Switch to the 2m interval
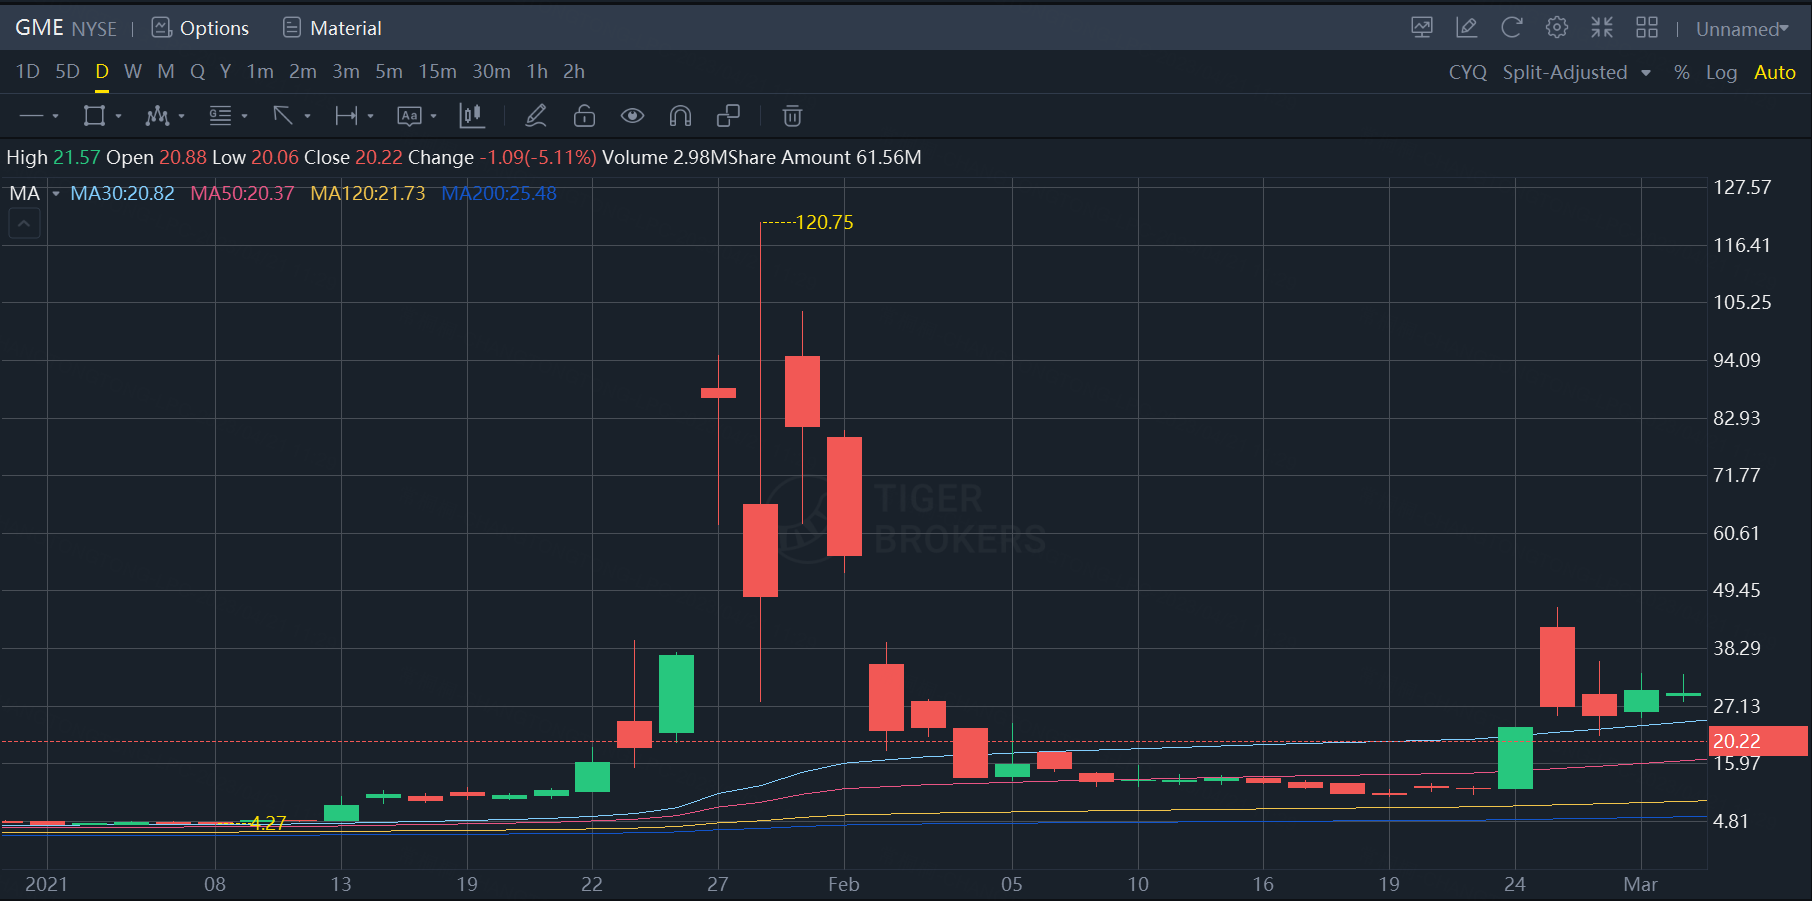This screenshot has height=901, width=1812. 303,71
